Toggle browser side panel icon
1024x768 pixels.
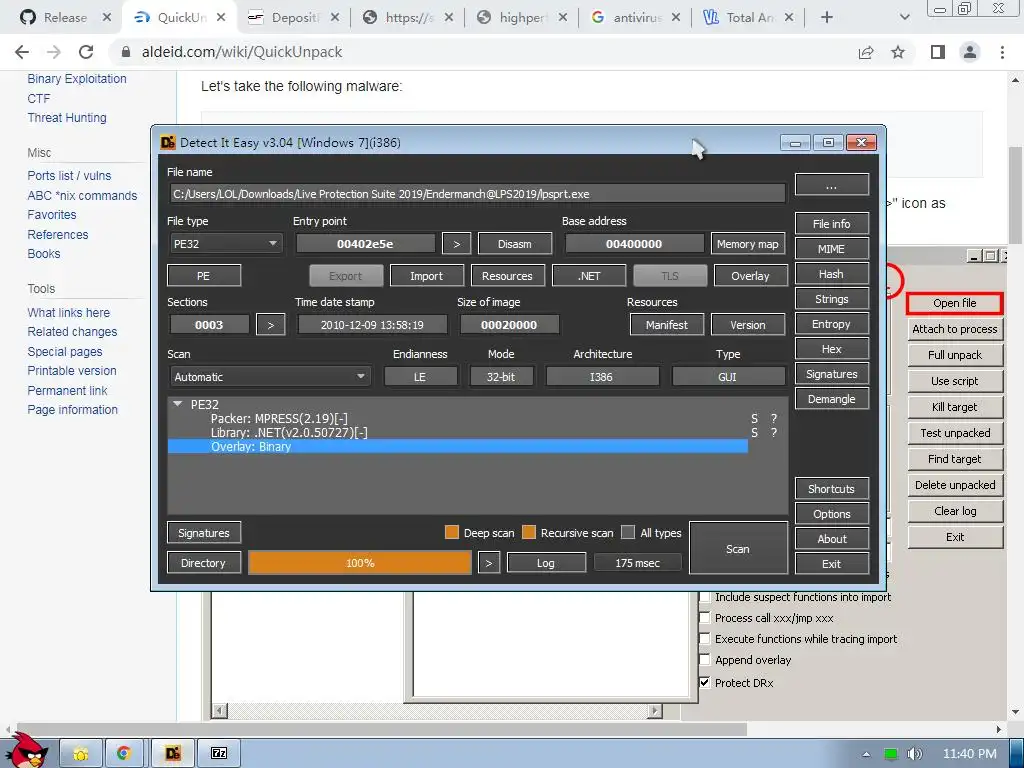(938, 52)
